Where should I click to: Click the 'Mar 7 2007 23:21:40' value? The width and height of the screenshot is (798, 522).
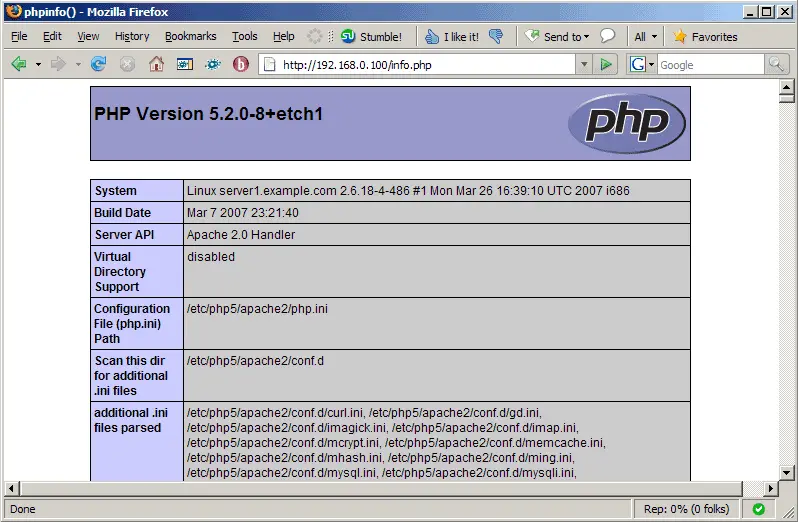click(x=243, y=213)
